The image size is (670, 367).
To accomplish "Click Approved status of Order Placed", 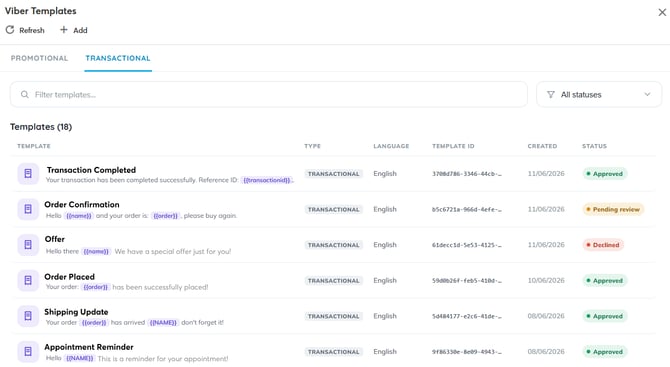I will [605, 280].
